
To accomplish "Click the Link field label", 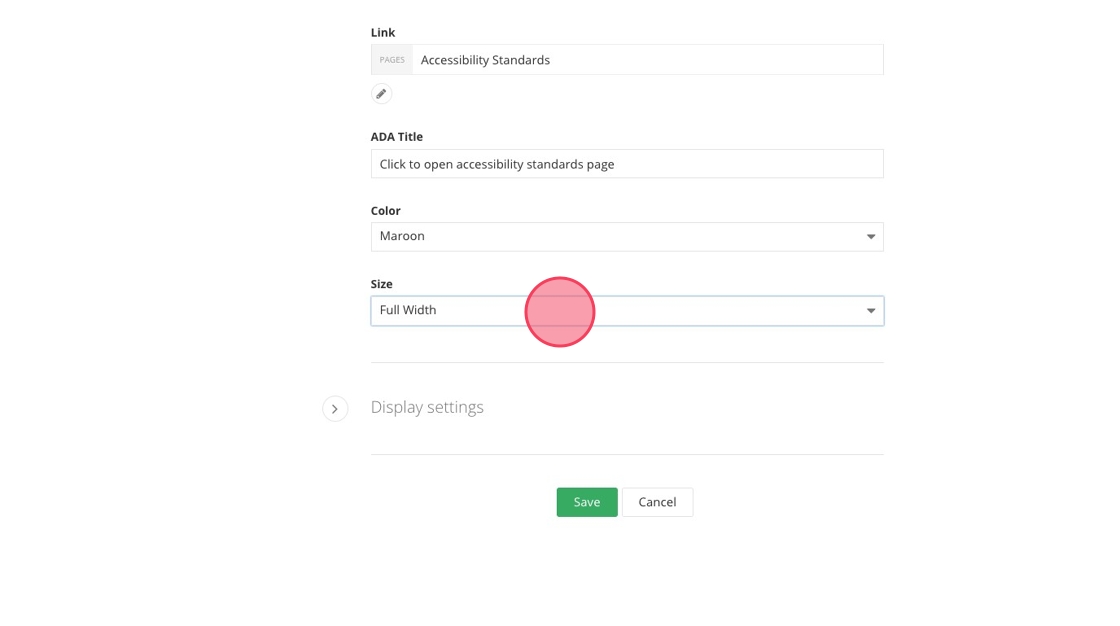I will [x=383, y=33].
